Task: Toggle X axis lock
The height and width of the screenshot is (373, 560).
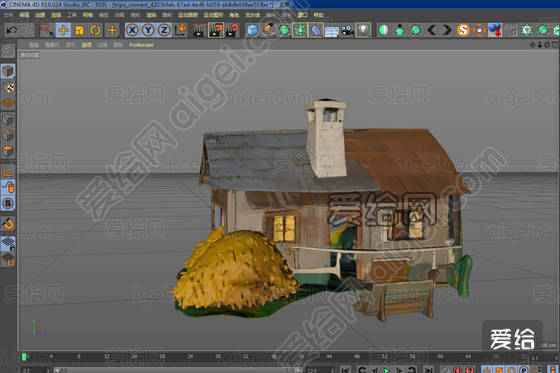Action: (132, 30)
